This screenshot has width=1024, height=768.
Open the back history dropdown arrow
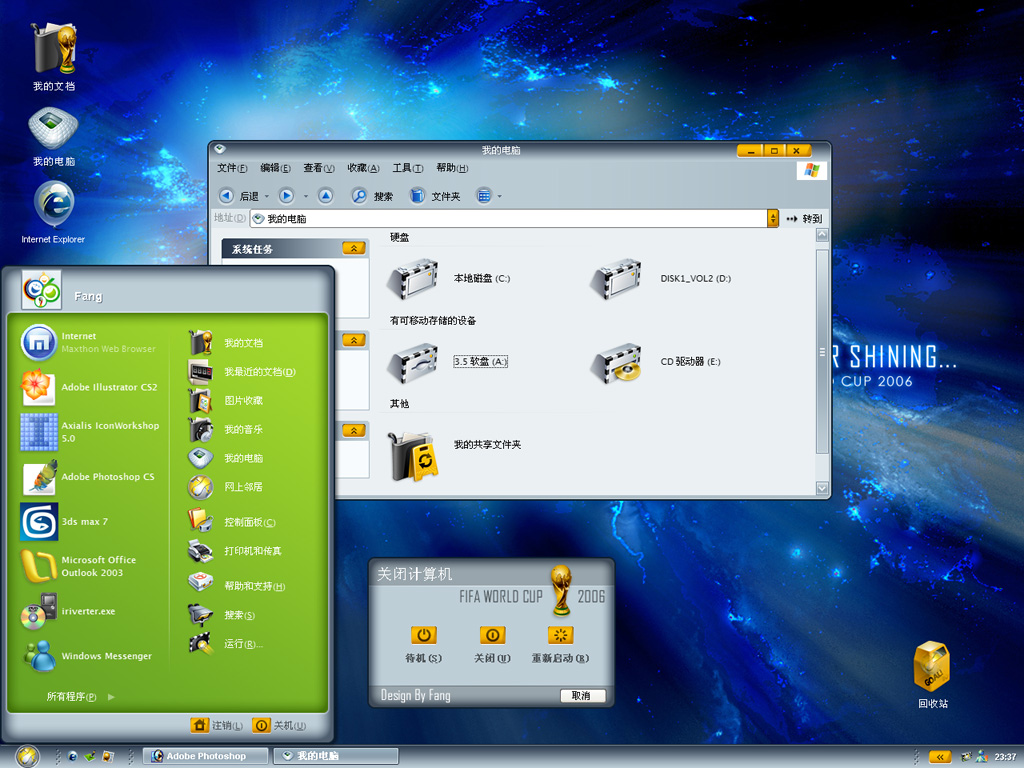266,197
